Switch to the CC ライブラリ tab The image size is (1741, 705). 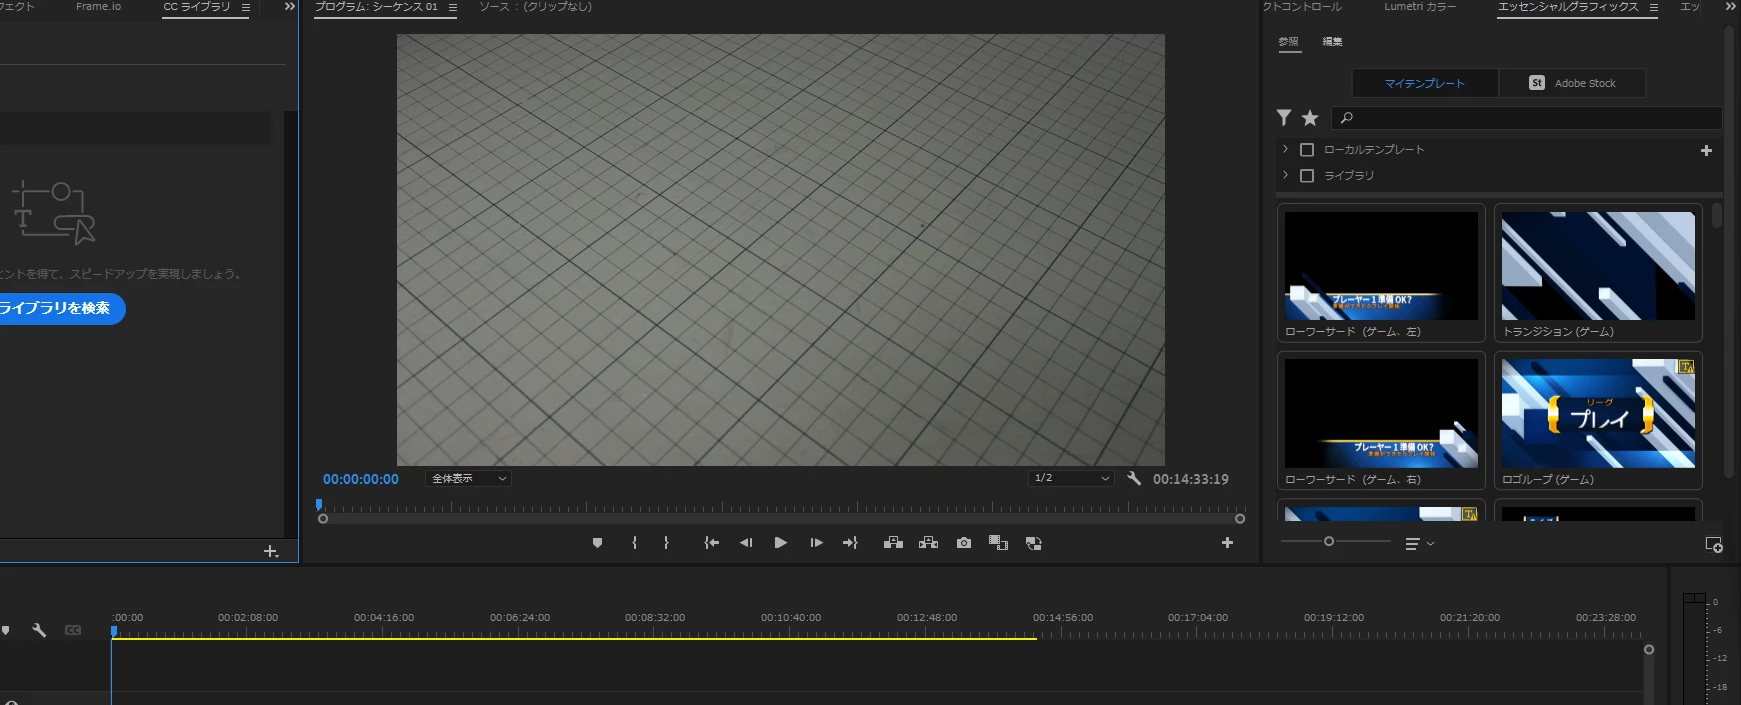point(197,7)
